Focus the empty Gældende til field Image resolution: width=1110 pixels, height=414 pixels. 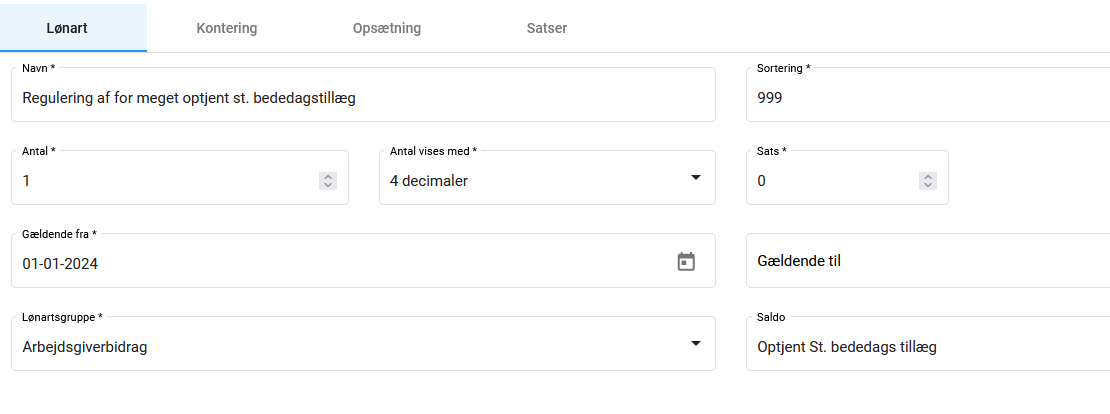click(x=925, y=261)
